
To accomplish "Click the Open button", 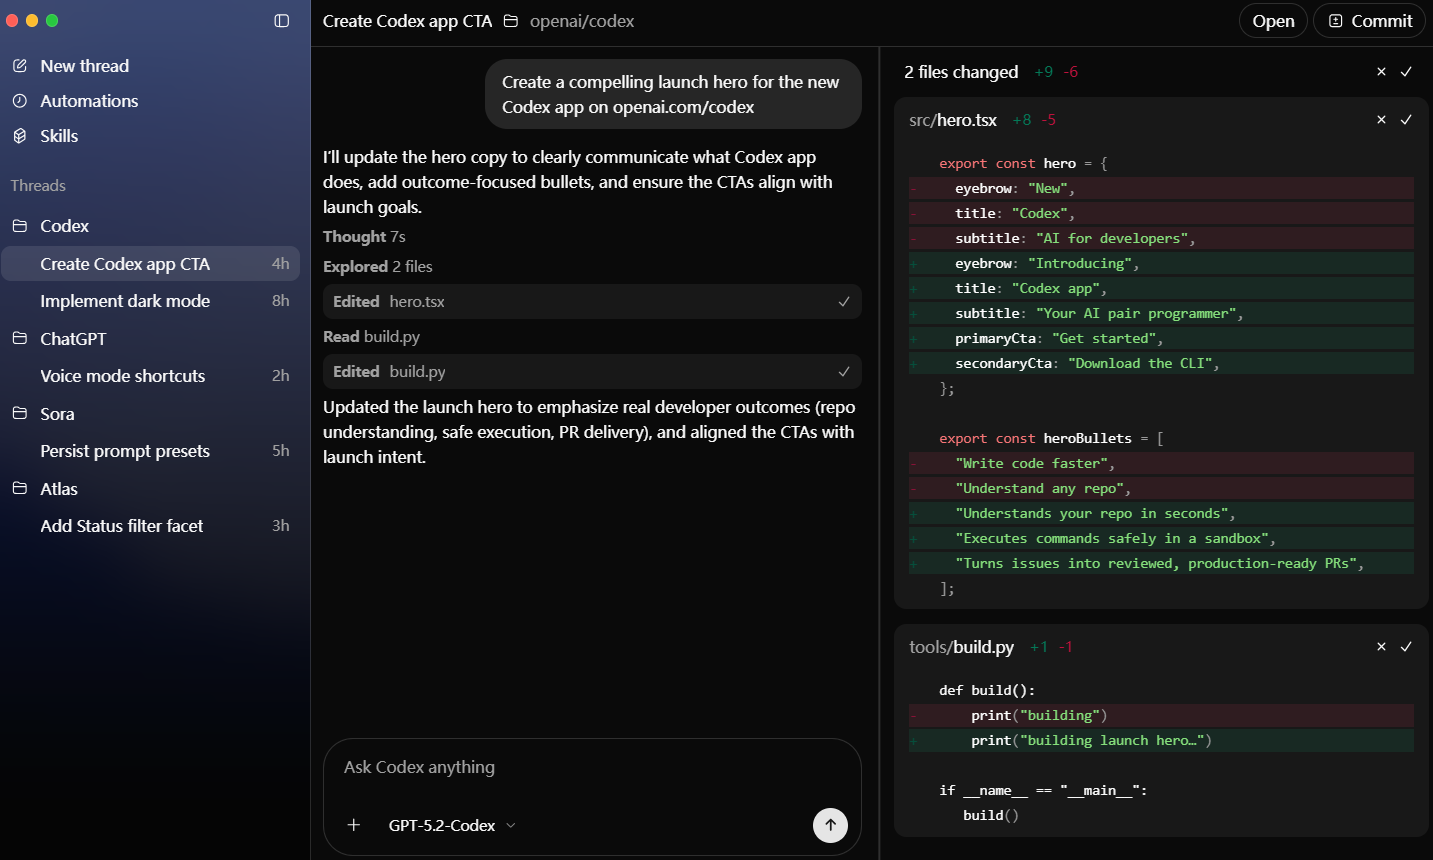I will (x=1272, y=20).
